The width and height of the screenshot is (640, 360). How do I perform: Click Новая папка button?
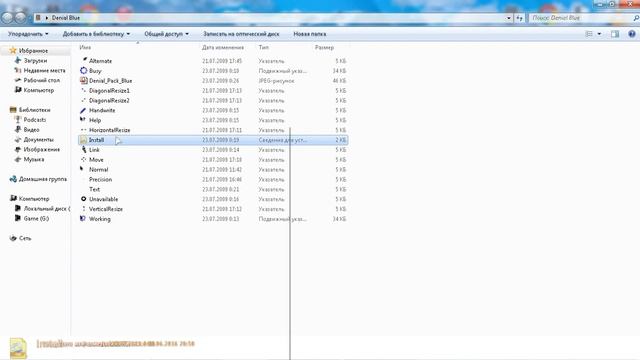click(309, 34)
